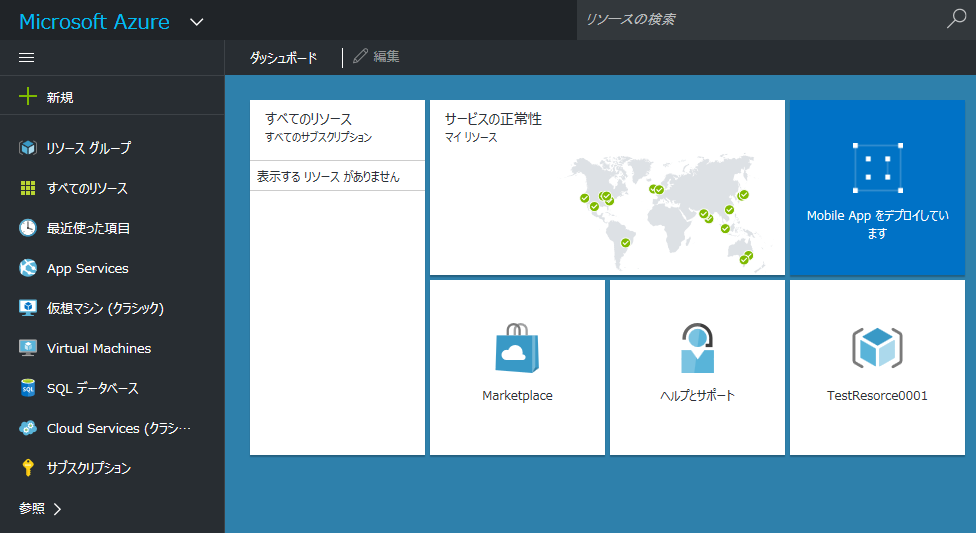Click 表示する リソース がありません message
The image size is (976, 533).
pos(328,177)
